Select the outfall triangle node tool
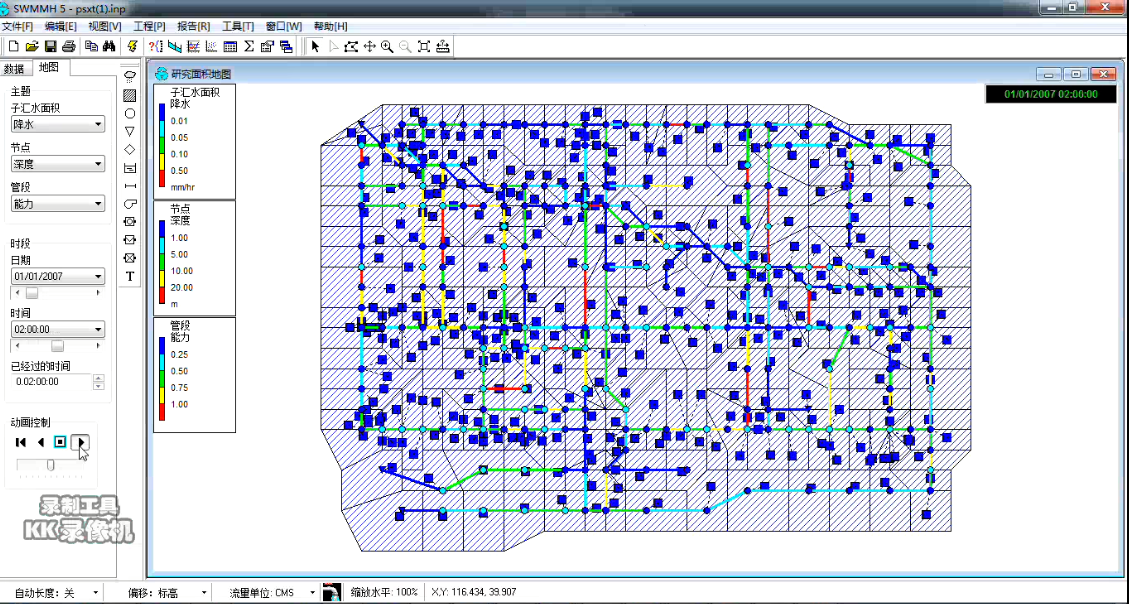Viewport: 1129px width, 604px height. (x=130, y=131)
